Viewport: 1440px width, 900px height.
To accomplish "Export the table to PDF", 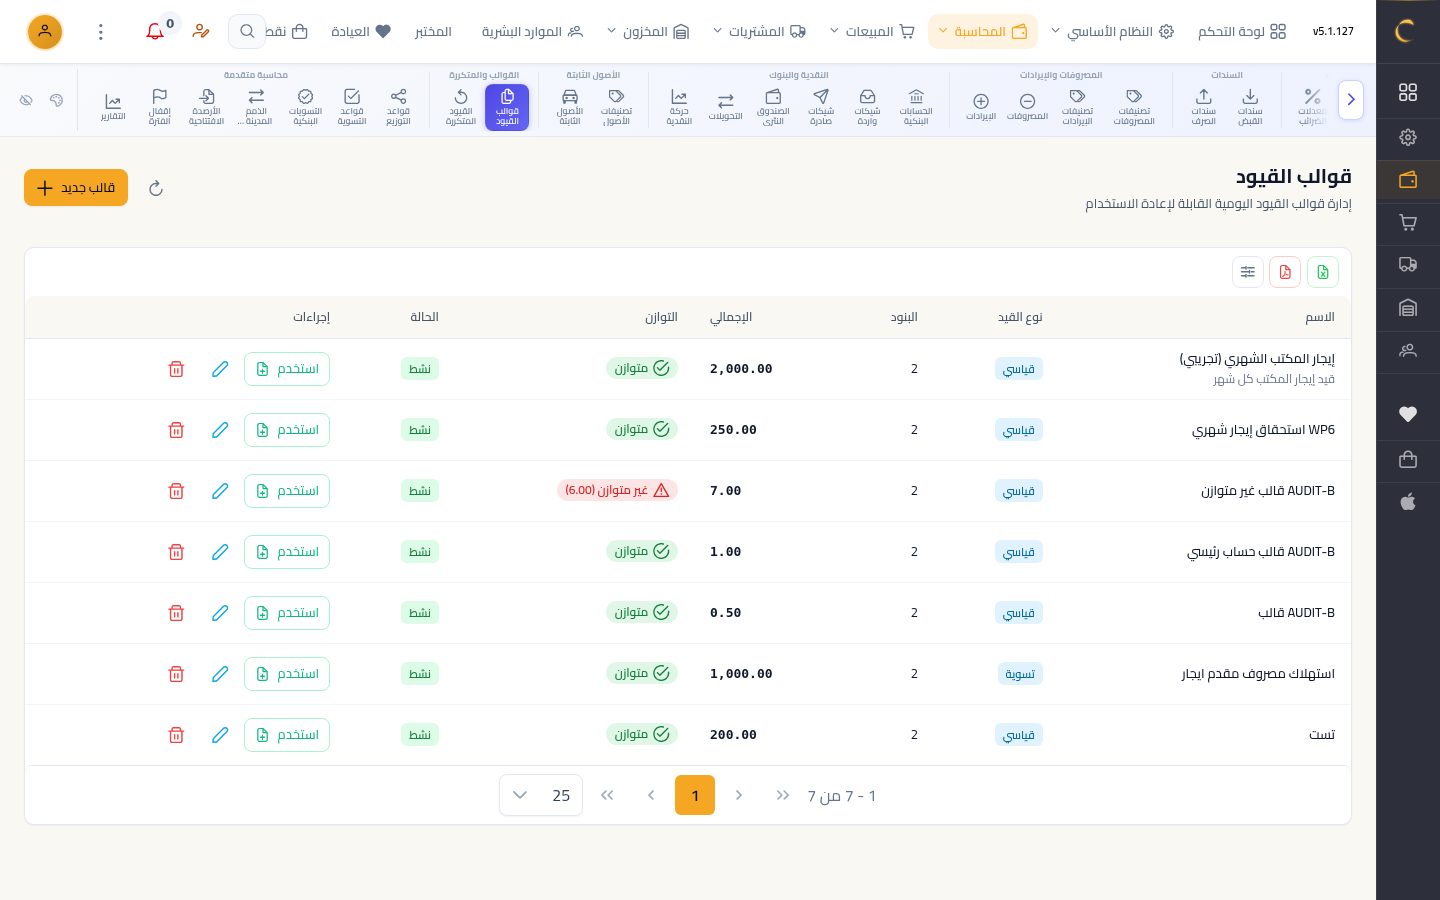I will tap(1285, 272).
